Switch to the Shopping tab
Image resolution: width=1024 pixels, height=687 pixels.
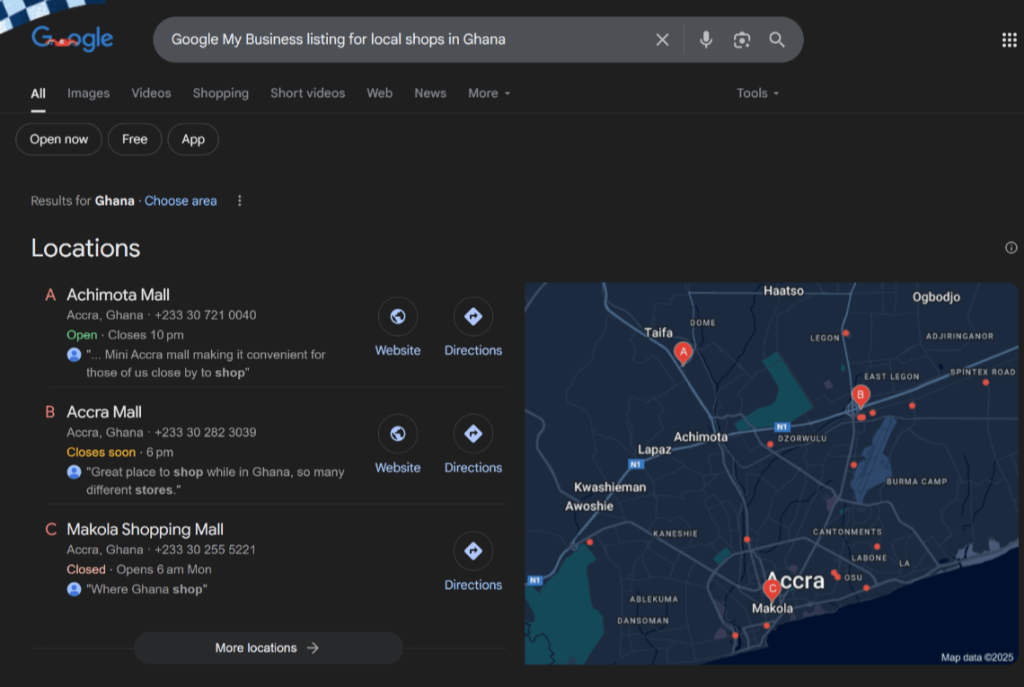[x=221, y=93]
